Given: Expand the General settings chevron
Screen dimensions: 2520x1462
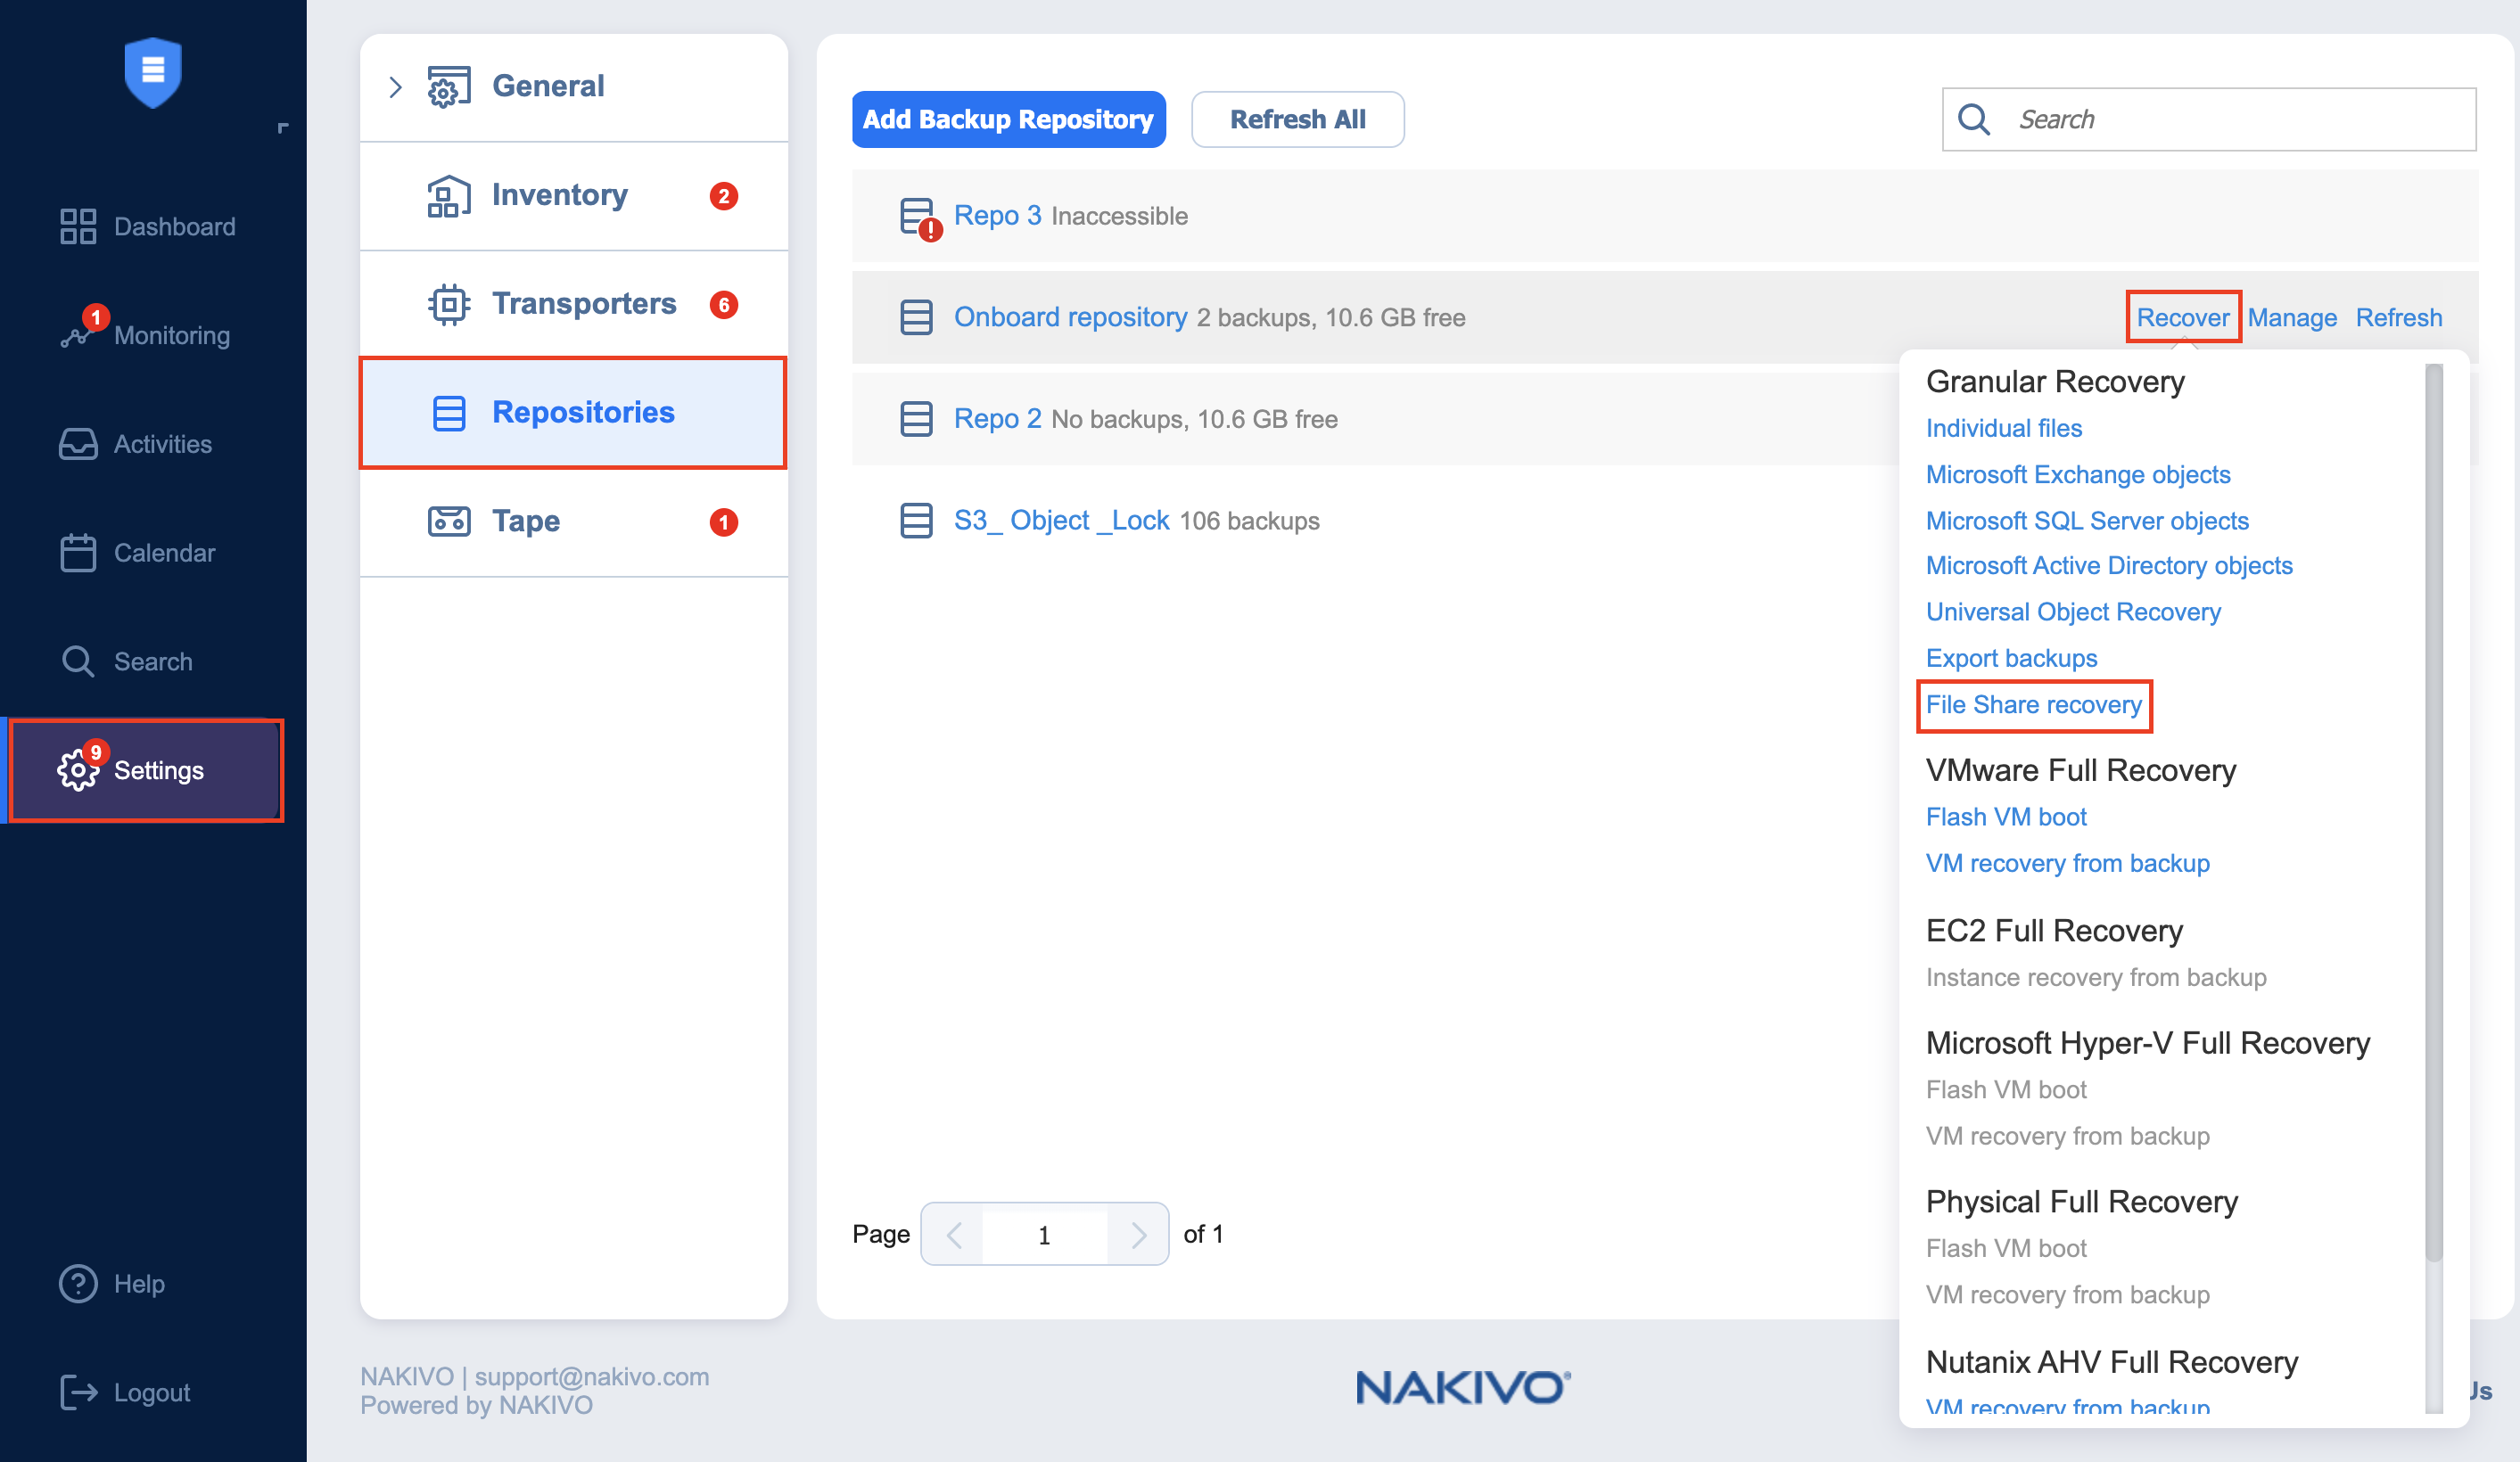Looking at the screenshot, I should point(395,87).
